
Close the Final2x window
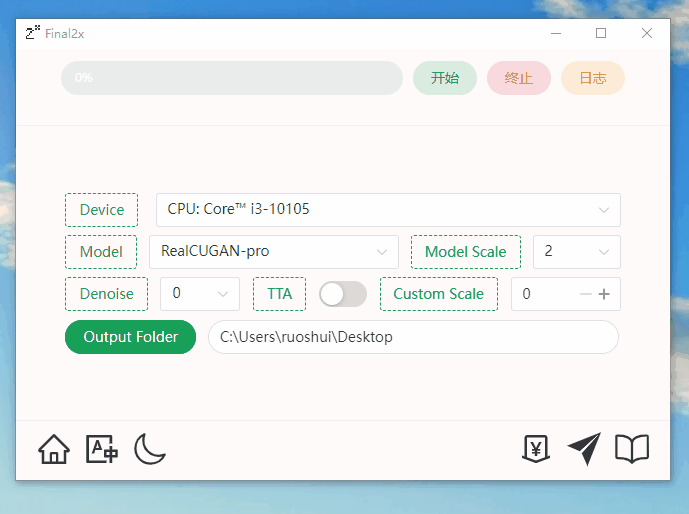pos(646,33)
